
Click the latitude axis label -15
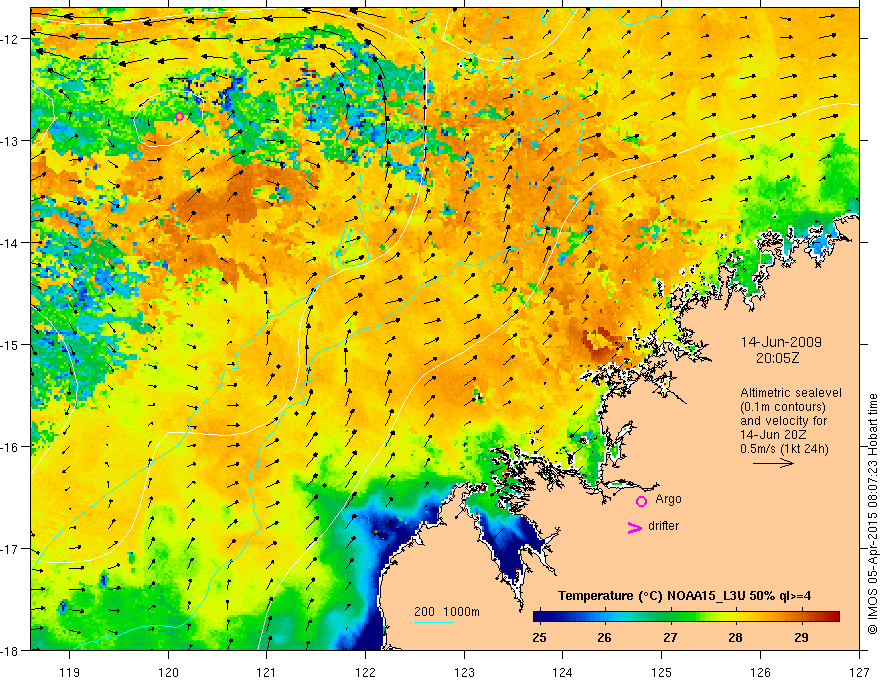tap(11, 345)
